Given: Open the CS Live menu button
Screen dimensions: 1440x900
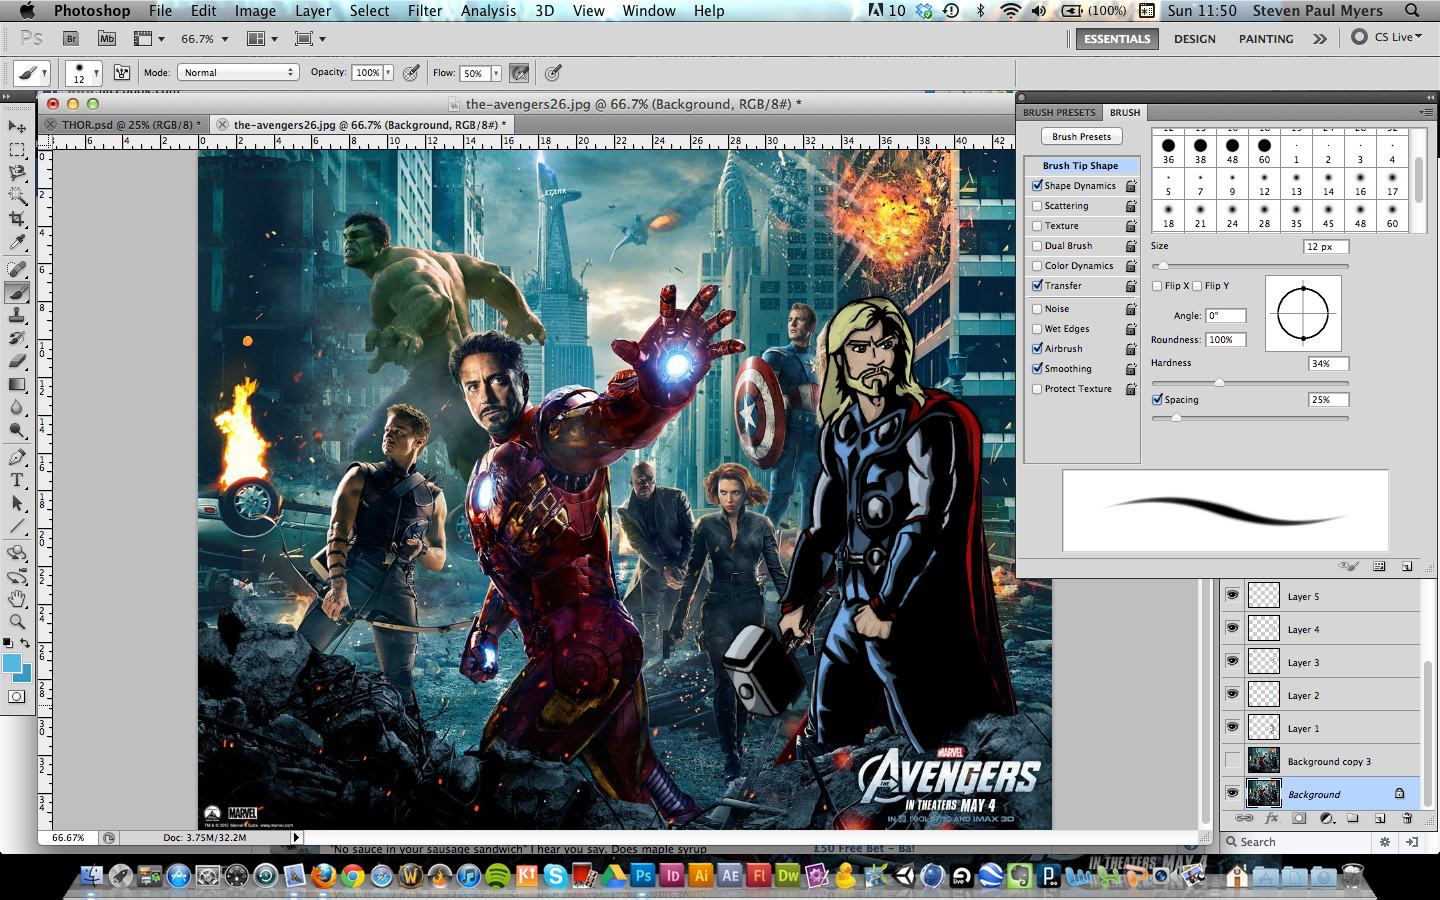Looking at the screenshot, I should point(1386,37).
